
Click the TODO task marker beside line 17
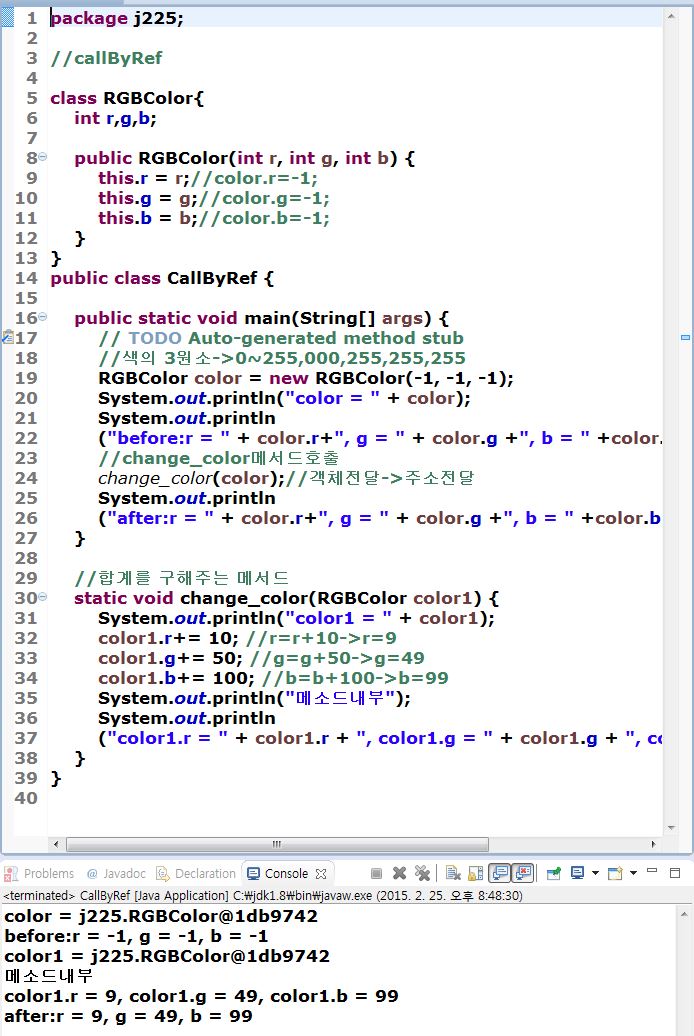pos(7,337)
